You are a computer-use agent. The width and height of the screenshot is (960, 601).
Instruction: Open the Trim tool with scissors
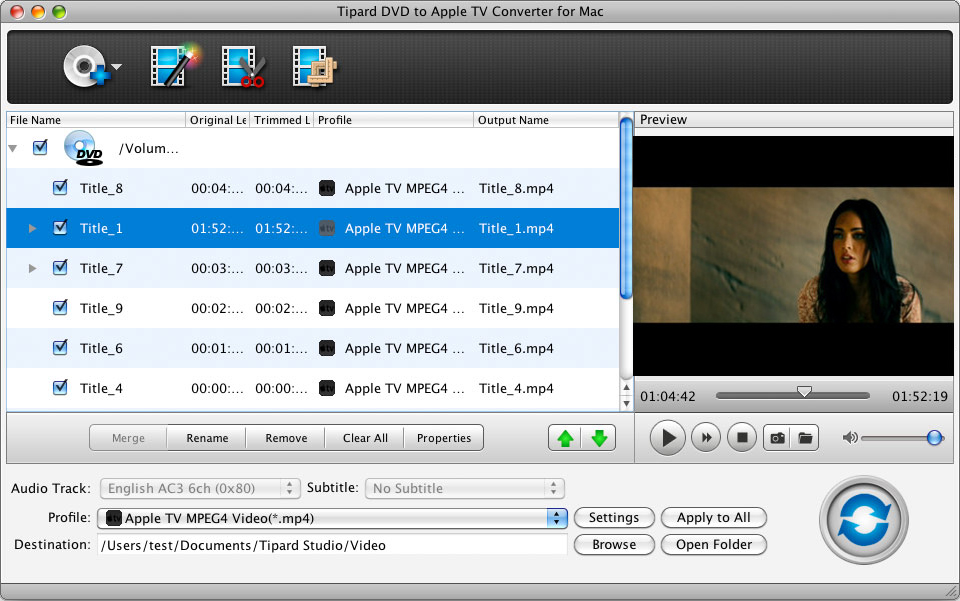243,67
